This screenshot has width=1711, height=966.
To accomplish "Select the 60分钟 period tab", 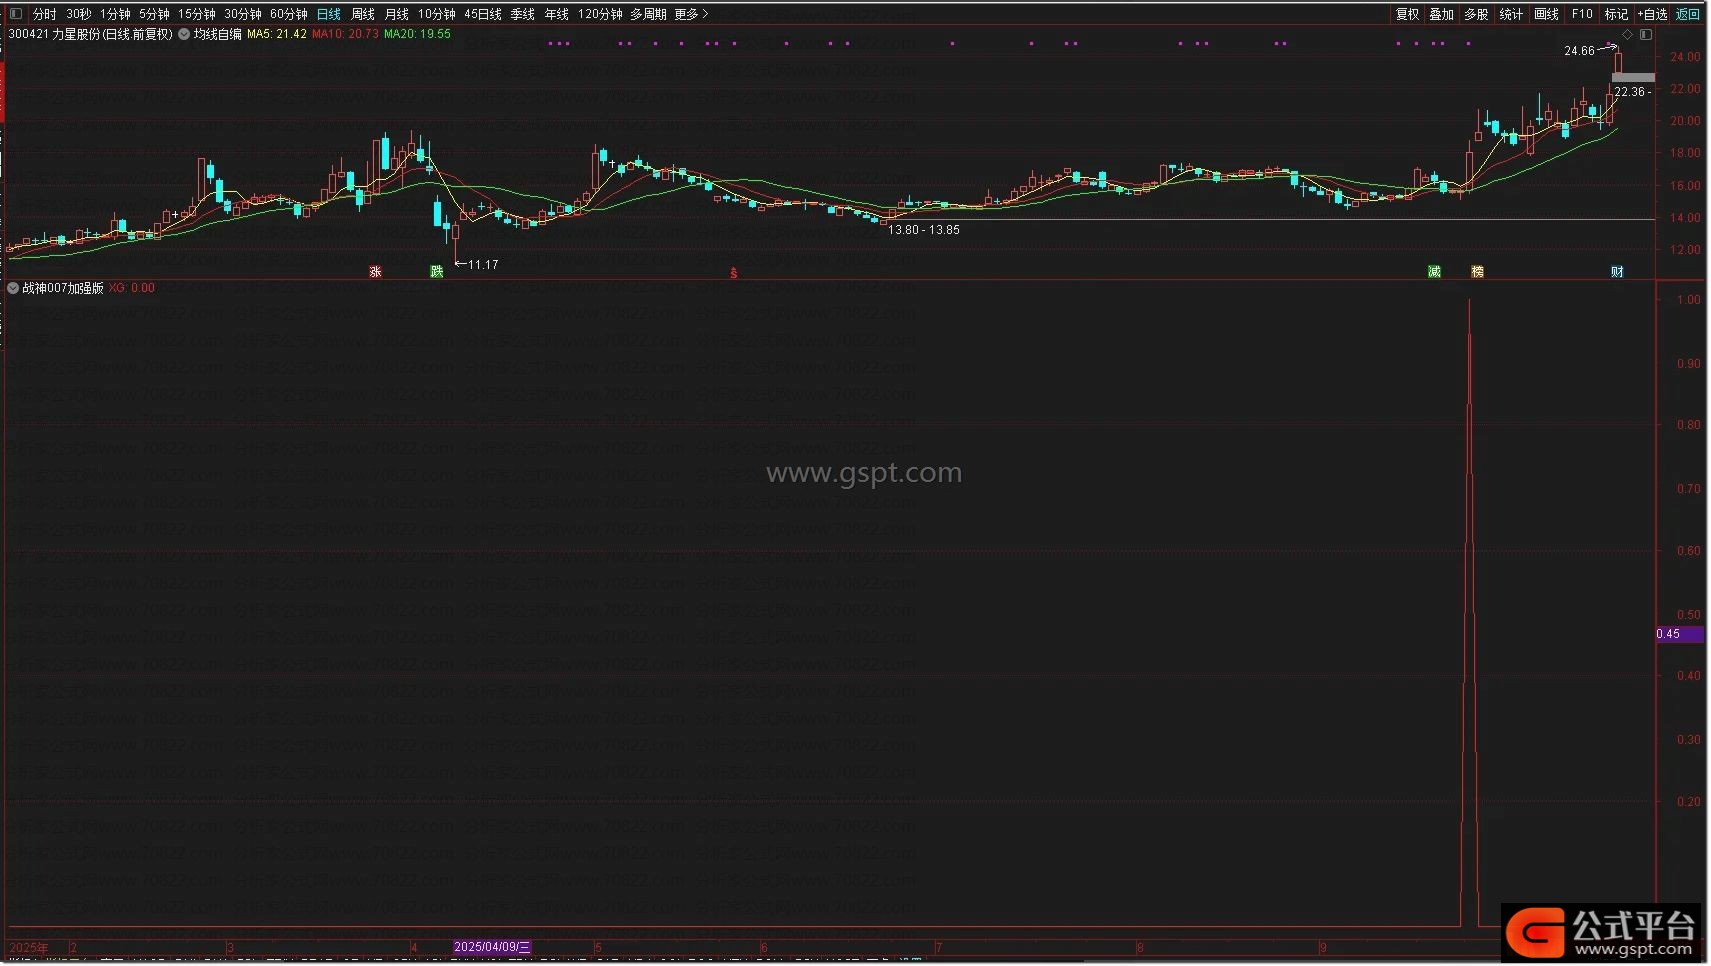I will click(288, 14).
